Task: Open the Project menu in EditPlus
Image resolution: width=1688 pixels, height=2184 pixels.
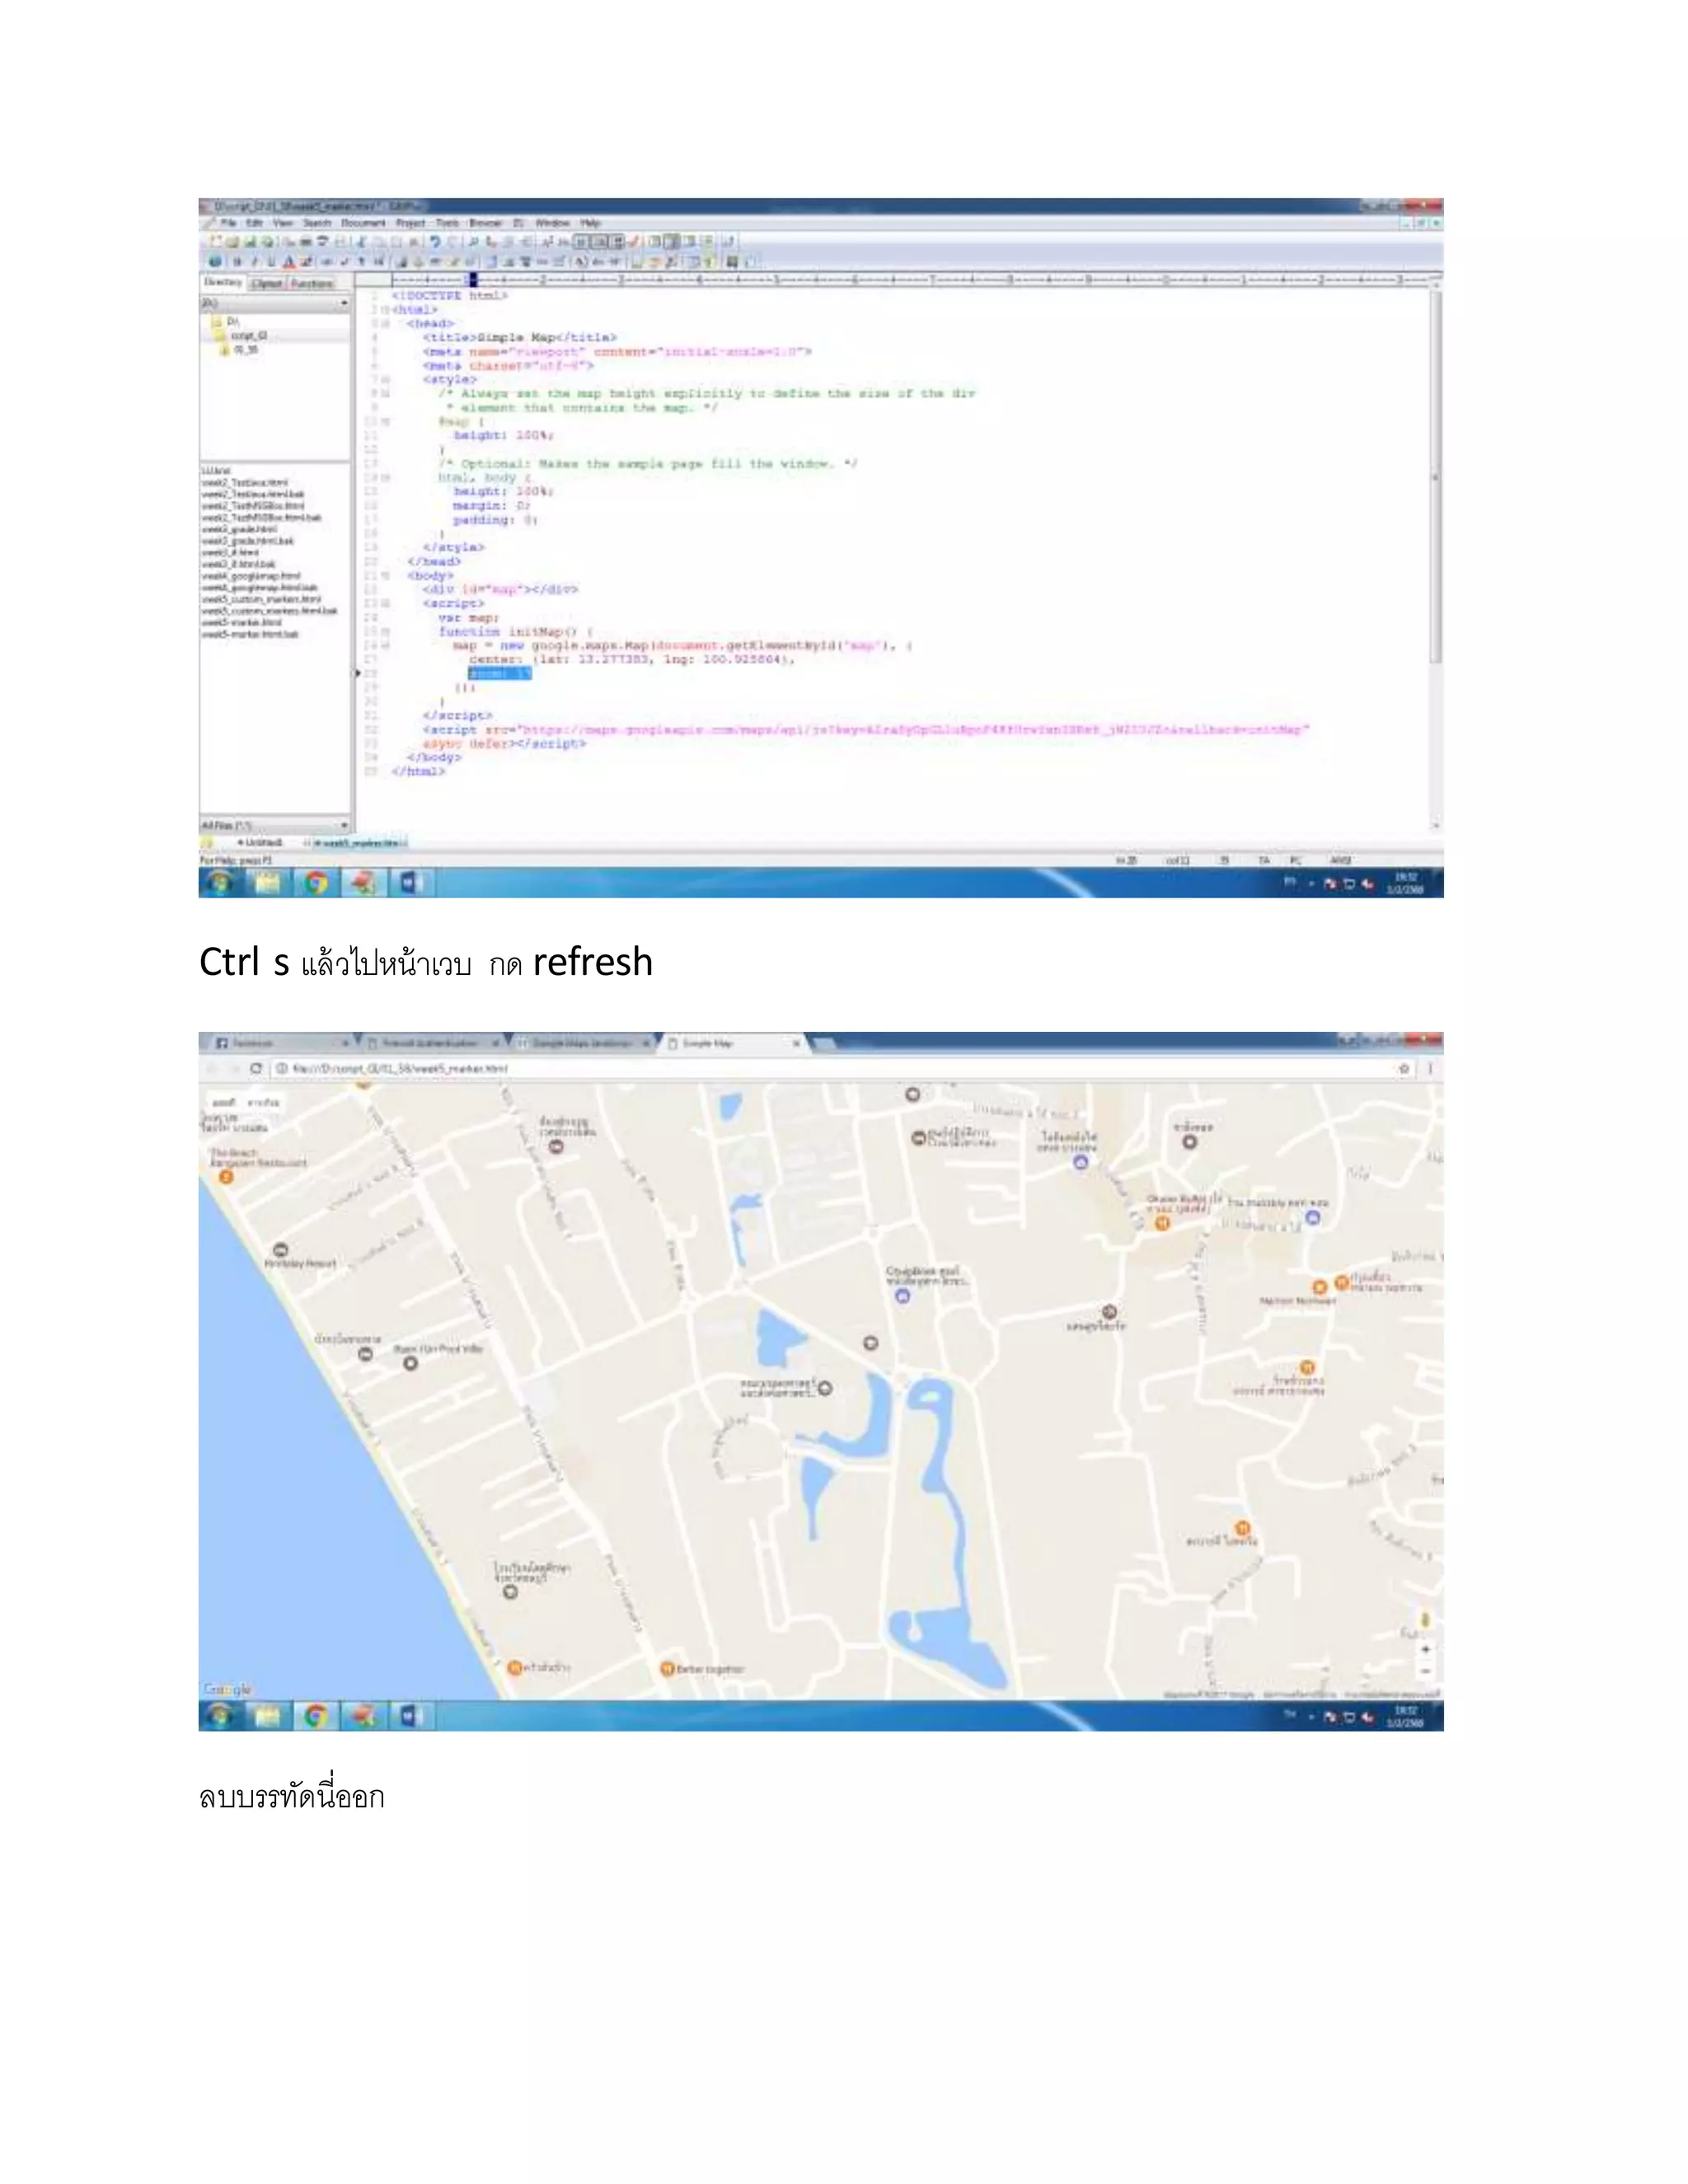Action: 410,223
